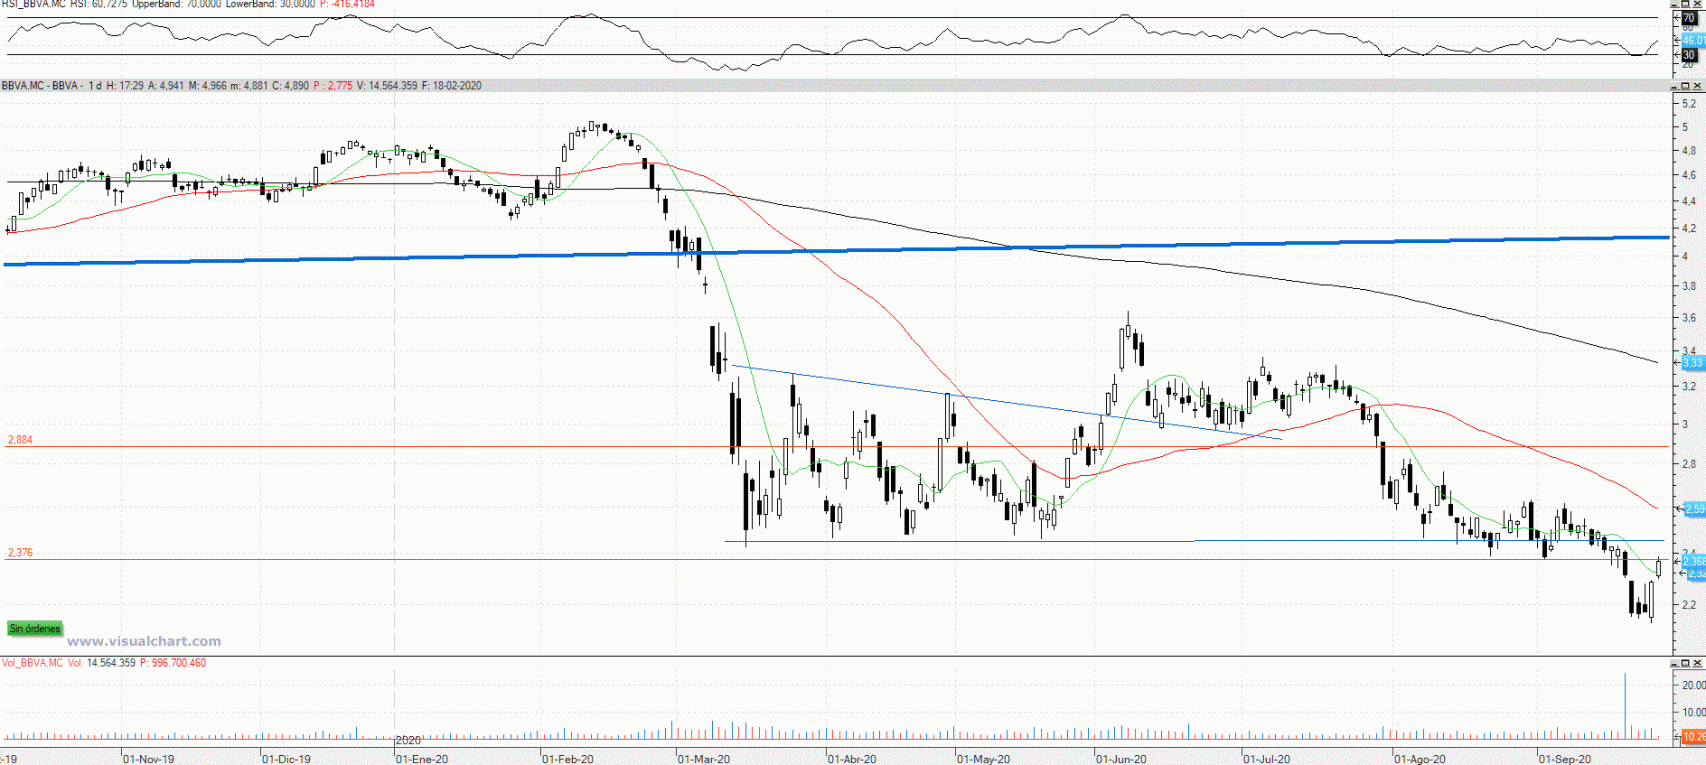Image resolution: width=1706 pixels, height=765 pixels.
Task: Minimize the volume panel
Action: (x=1674, y=663)
